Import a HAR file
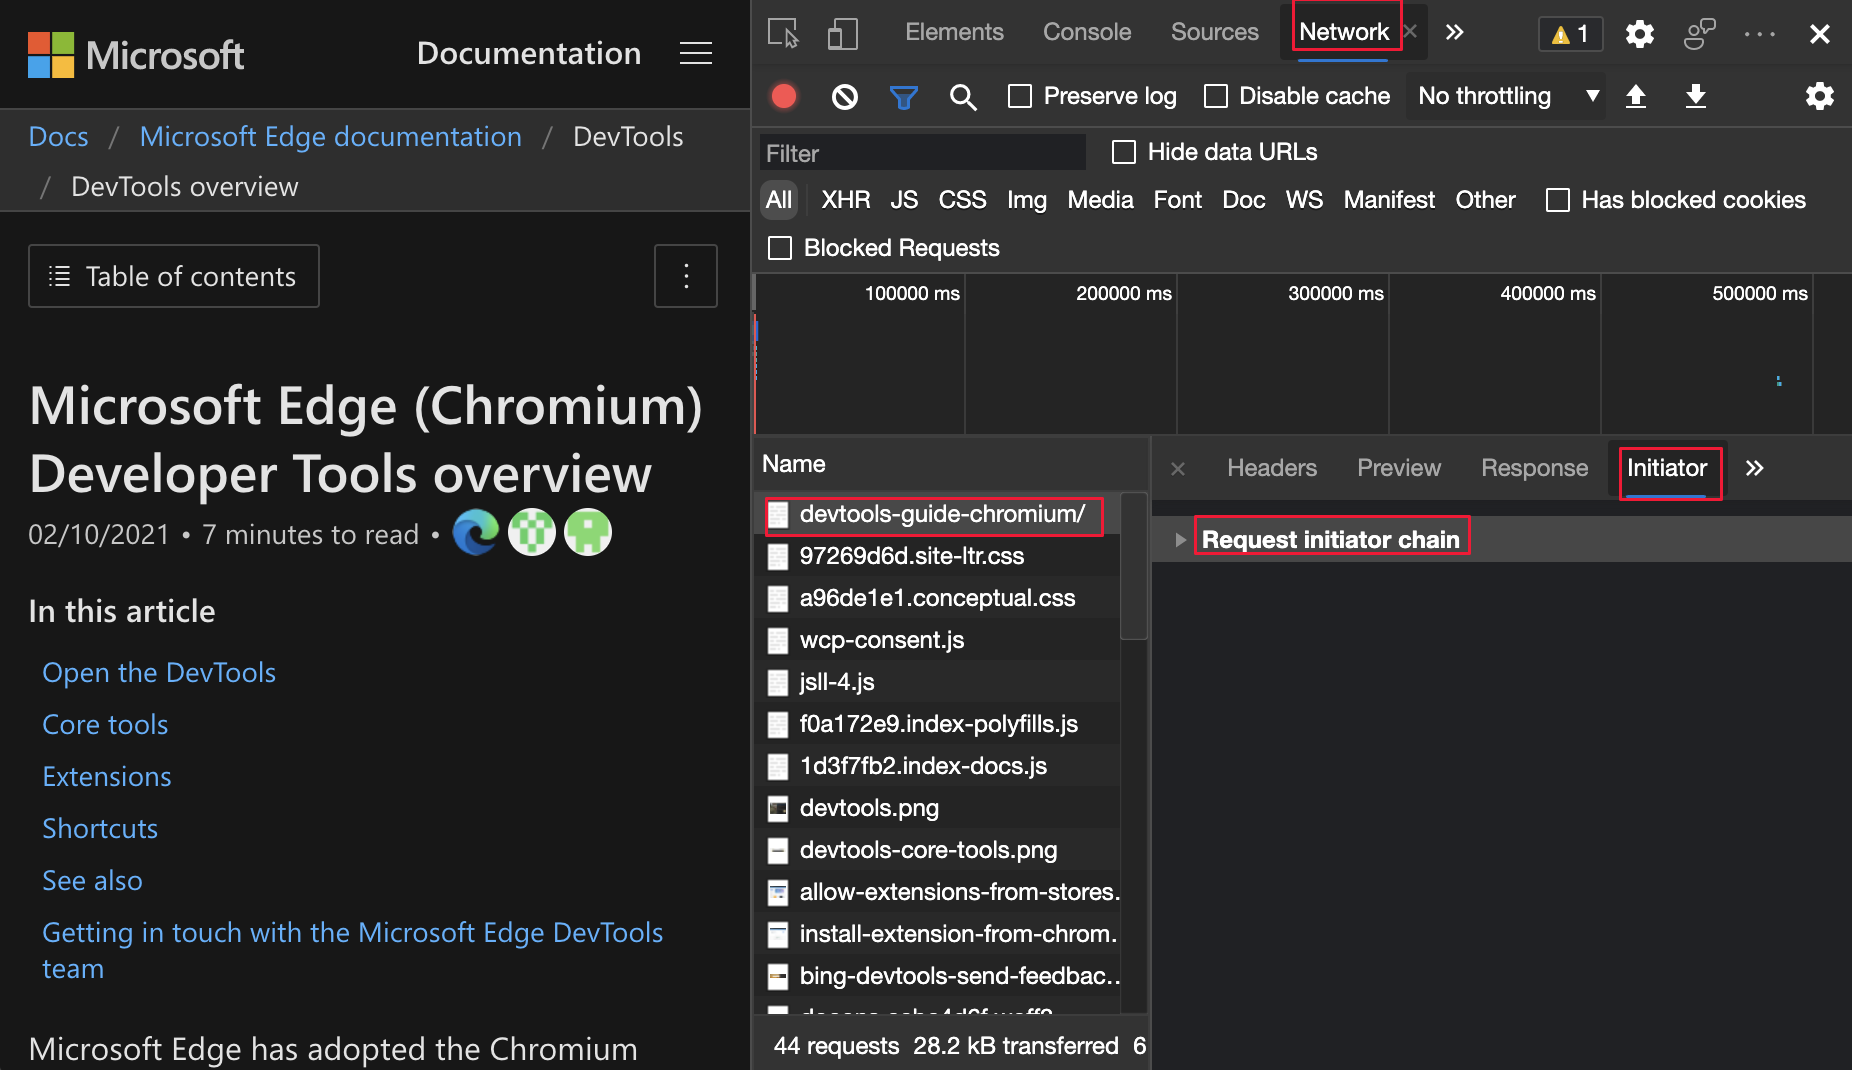 pos(1637,96)
